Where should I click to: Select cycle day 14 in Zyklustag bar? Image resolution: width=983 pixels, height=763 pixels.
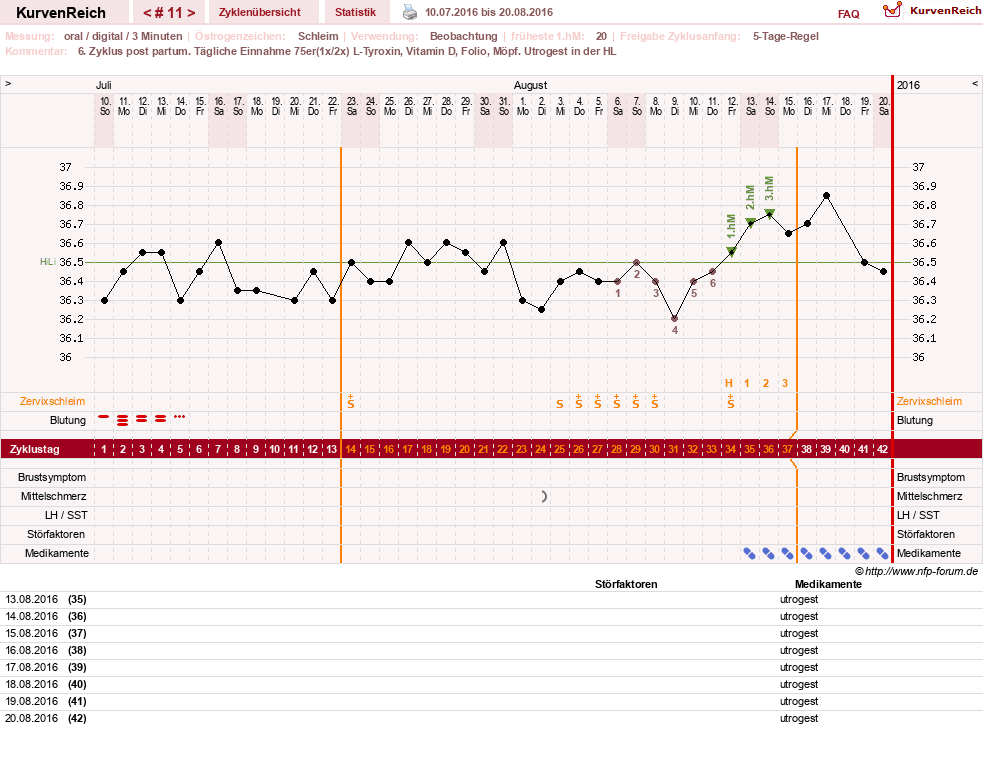(350, 449)
